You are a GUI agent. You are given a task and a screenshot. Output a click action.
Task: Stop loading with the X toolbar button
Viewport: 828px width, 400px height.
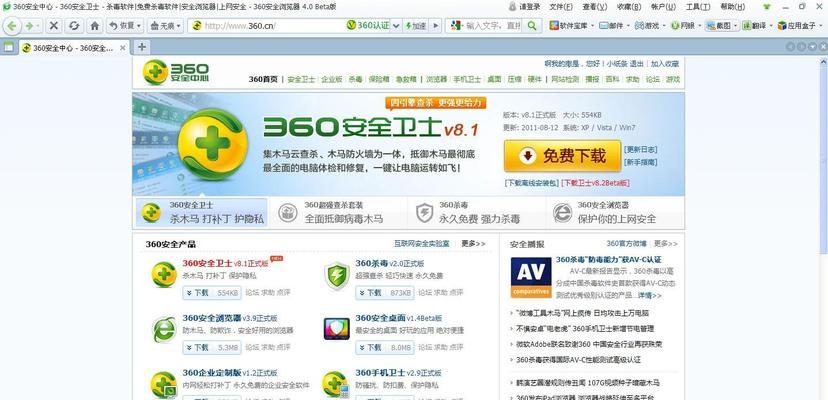tap(54, 25)
